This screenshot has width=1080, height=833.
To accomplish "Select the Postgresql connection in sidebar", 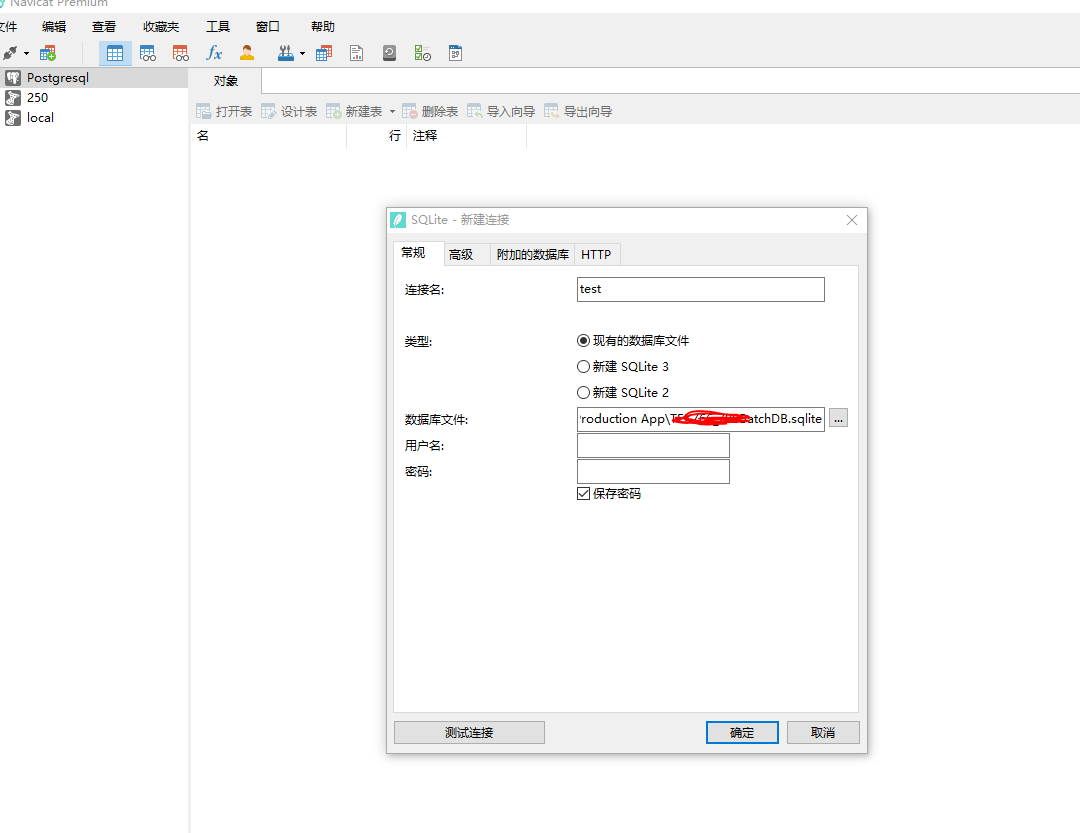I will coord(94,78).
